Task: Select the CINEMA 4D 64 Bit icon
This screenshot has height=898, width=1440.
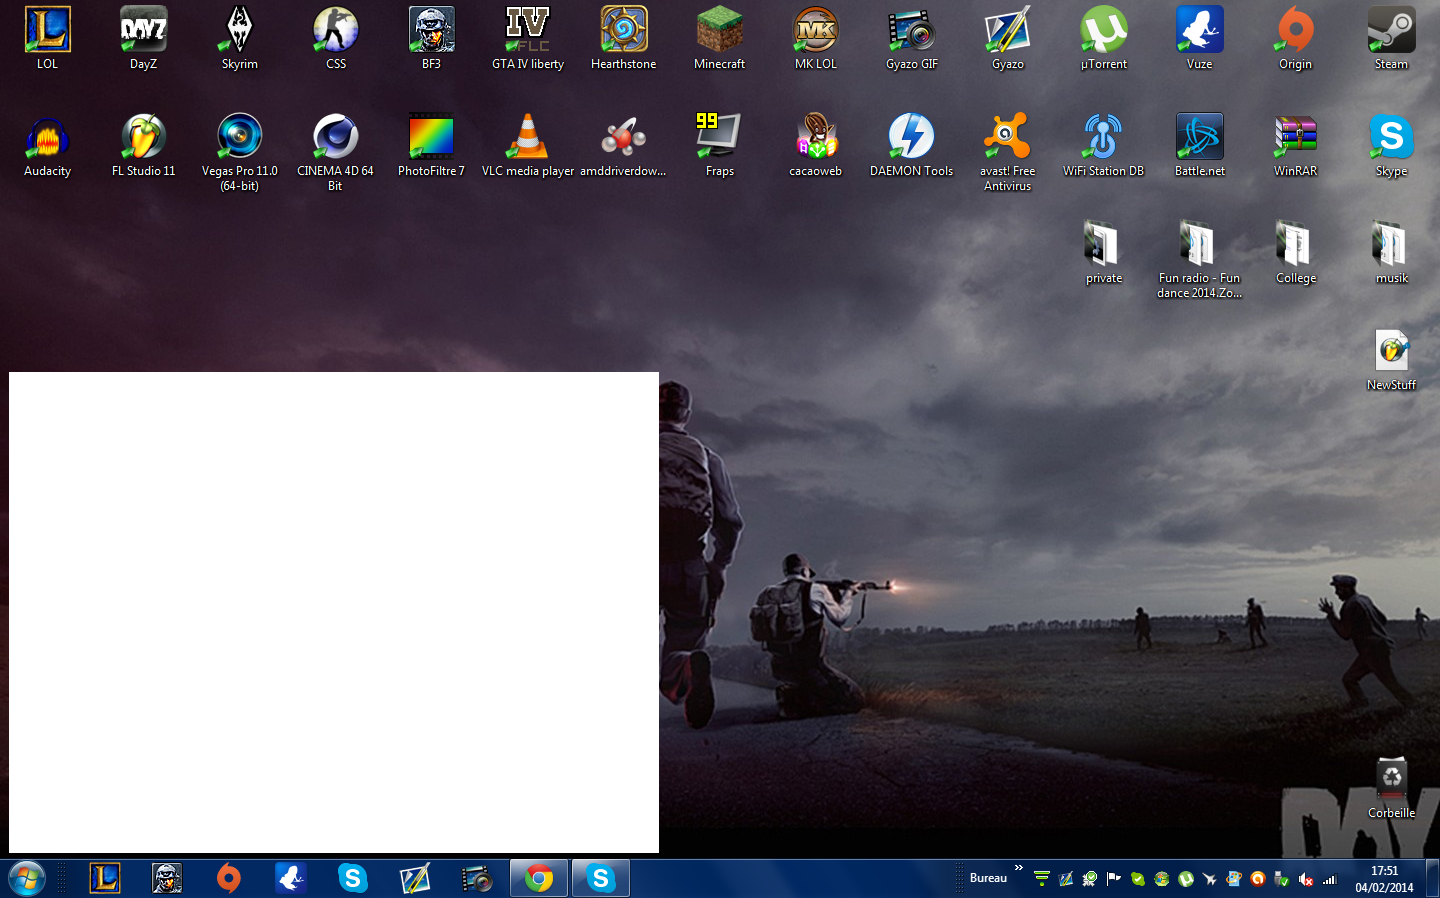Action: click(336, 153)
